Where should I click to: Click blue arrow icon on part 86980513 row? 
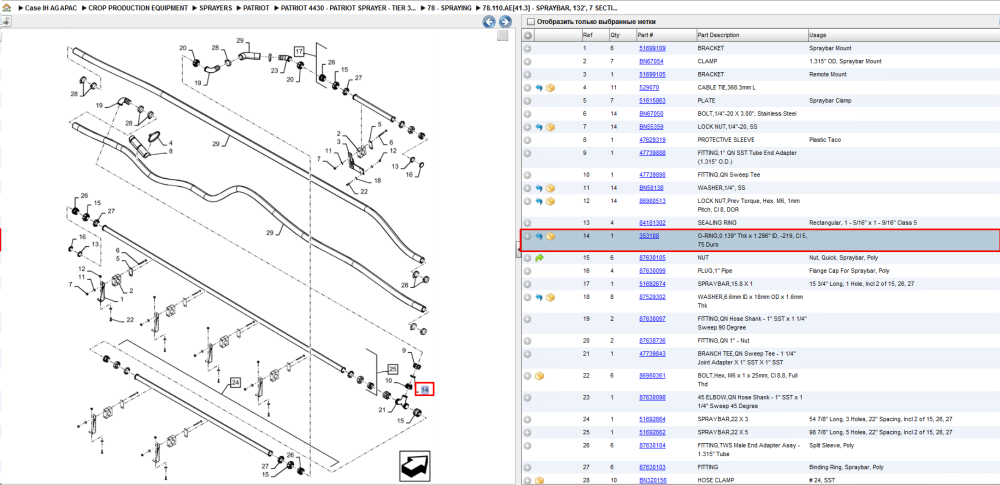[x=540, y=201]
